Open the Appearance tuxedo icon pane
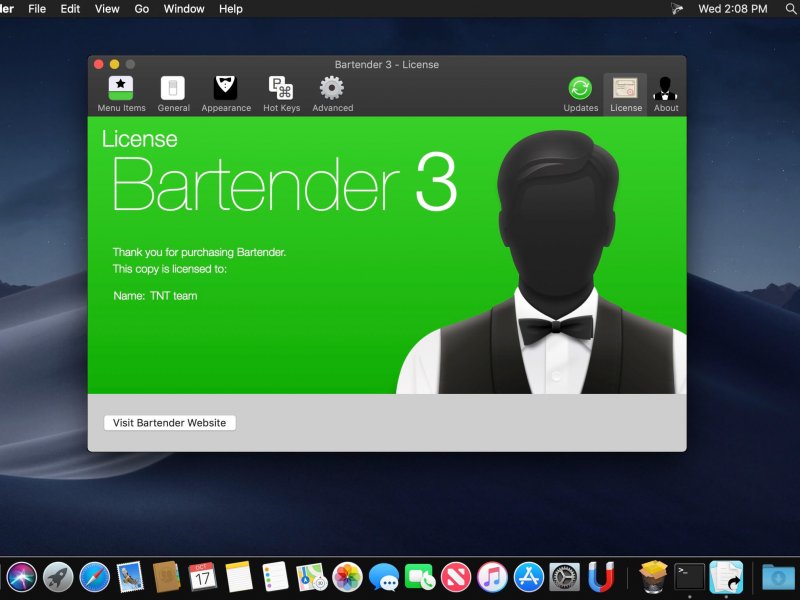This screenshot has height=600, width=800. tap(226, 94)
